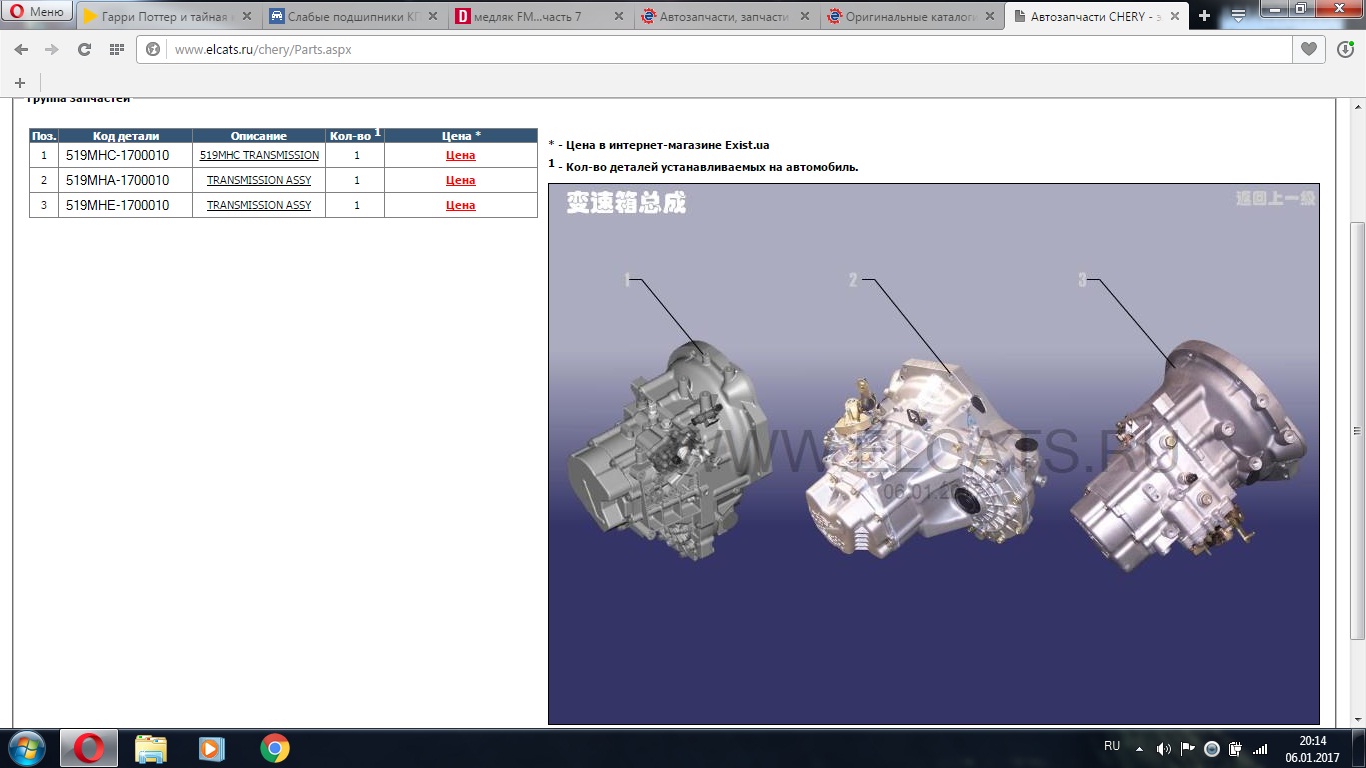This screenshot has width=1366, height=768.
Task: Switch to the Слабые подшипники КП tab
Action: (352, 16)
